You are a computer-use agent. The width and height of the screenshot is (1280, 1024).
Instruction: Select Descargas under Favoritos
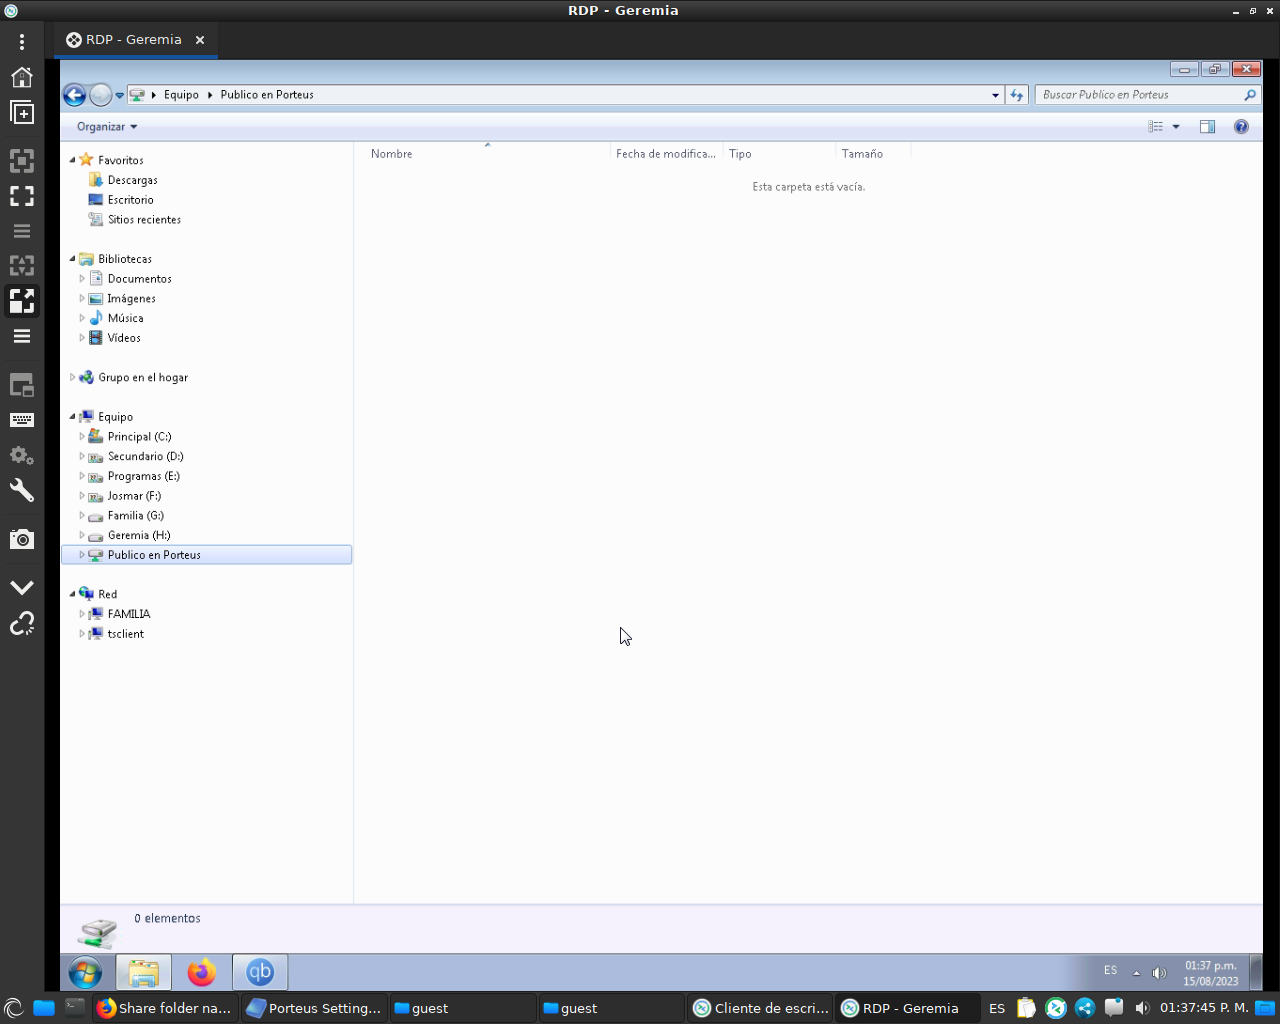click(x=131, y=179)
